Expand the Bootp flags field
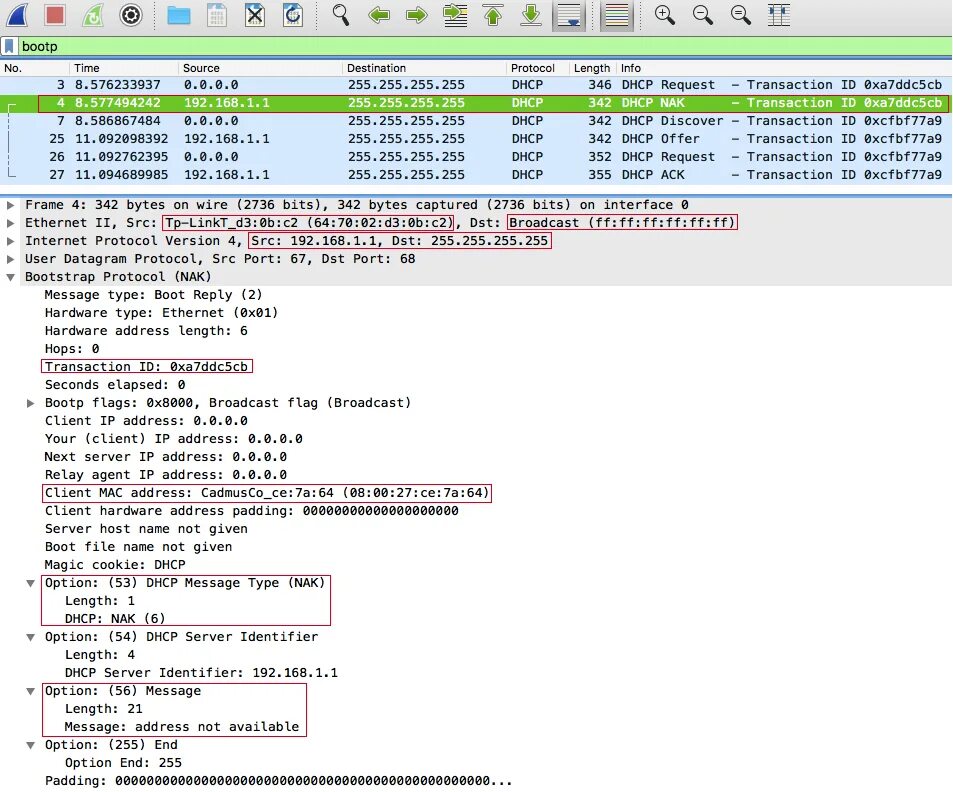The width and height of the screenshot is (953, 792). point(30,403)
